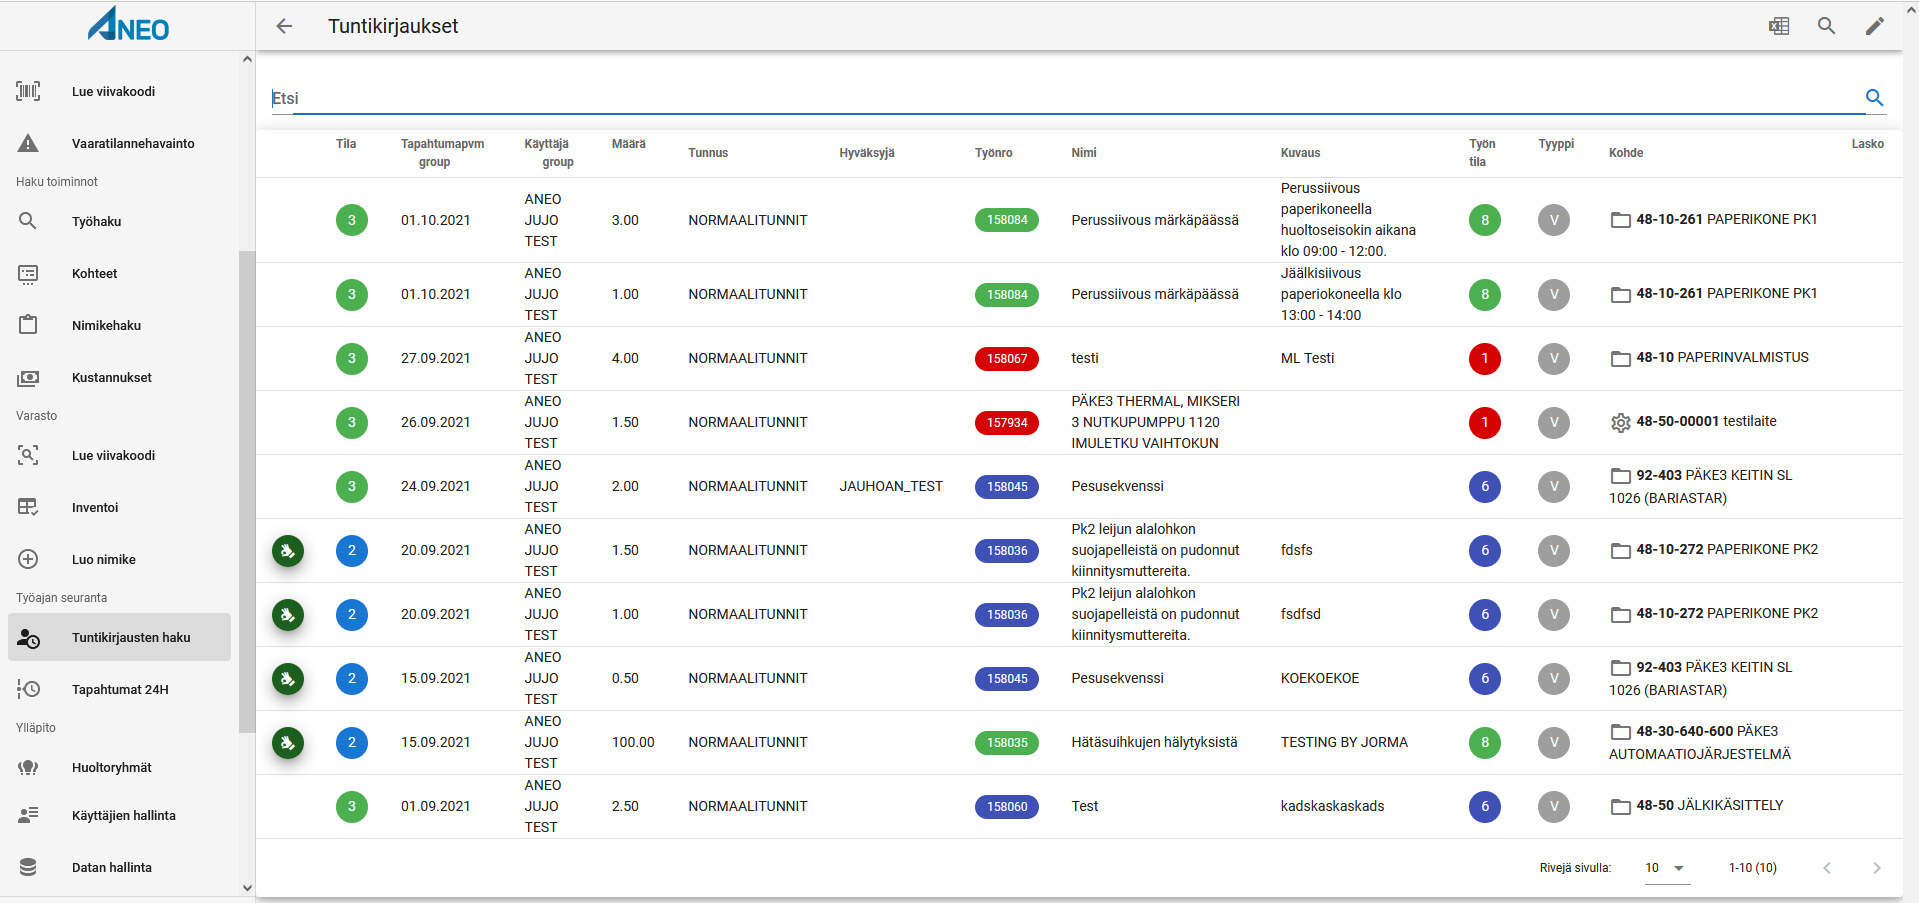1919x903 pixels.
Task: Open work order 158035 green chip
Action: [x=1007, y=742]
